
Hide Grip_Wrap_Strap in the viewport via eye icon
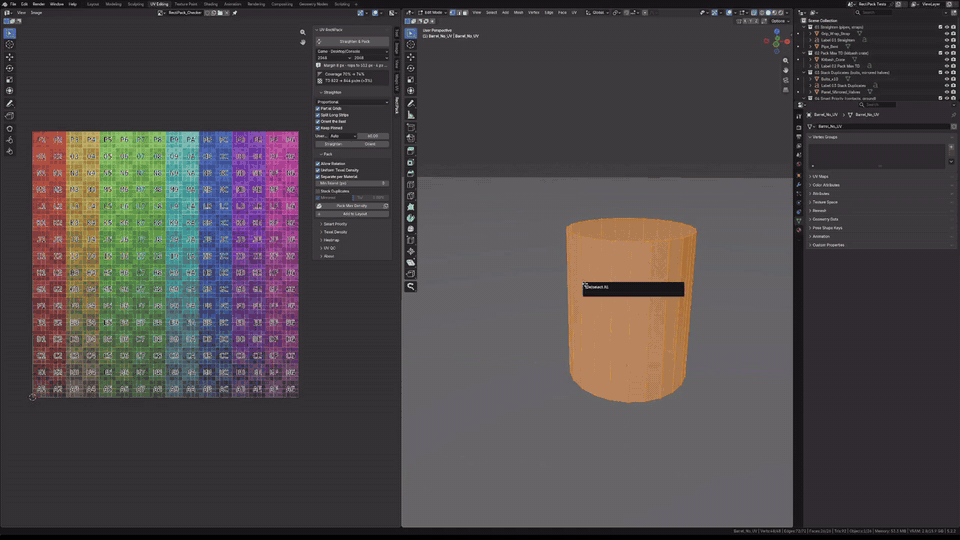tap(947, 34)
